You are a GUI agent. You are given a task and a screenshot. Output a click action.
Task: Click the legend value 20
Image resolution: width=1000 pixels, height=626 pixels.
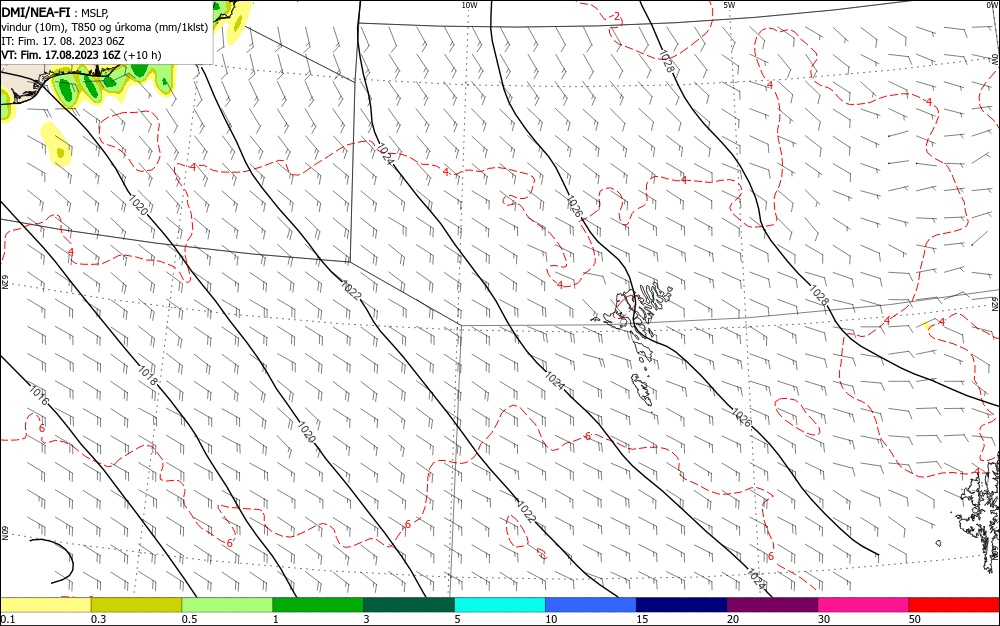(733, 619)
